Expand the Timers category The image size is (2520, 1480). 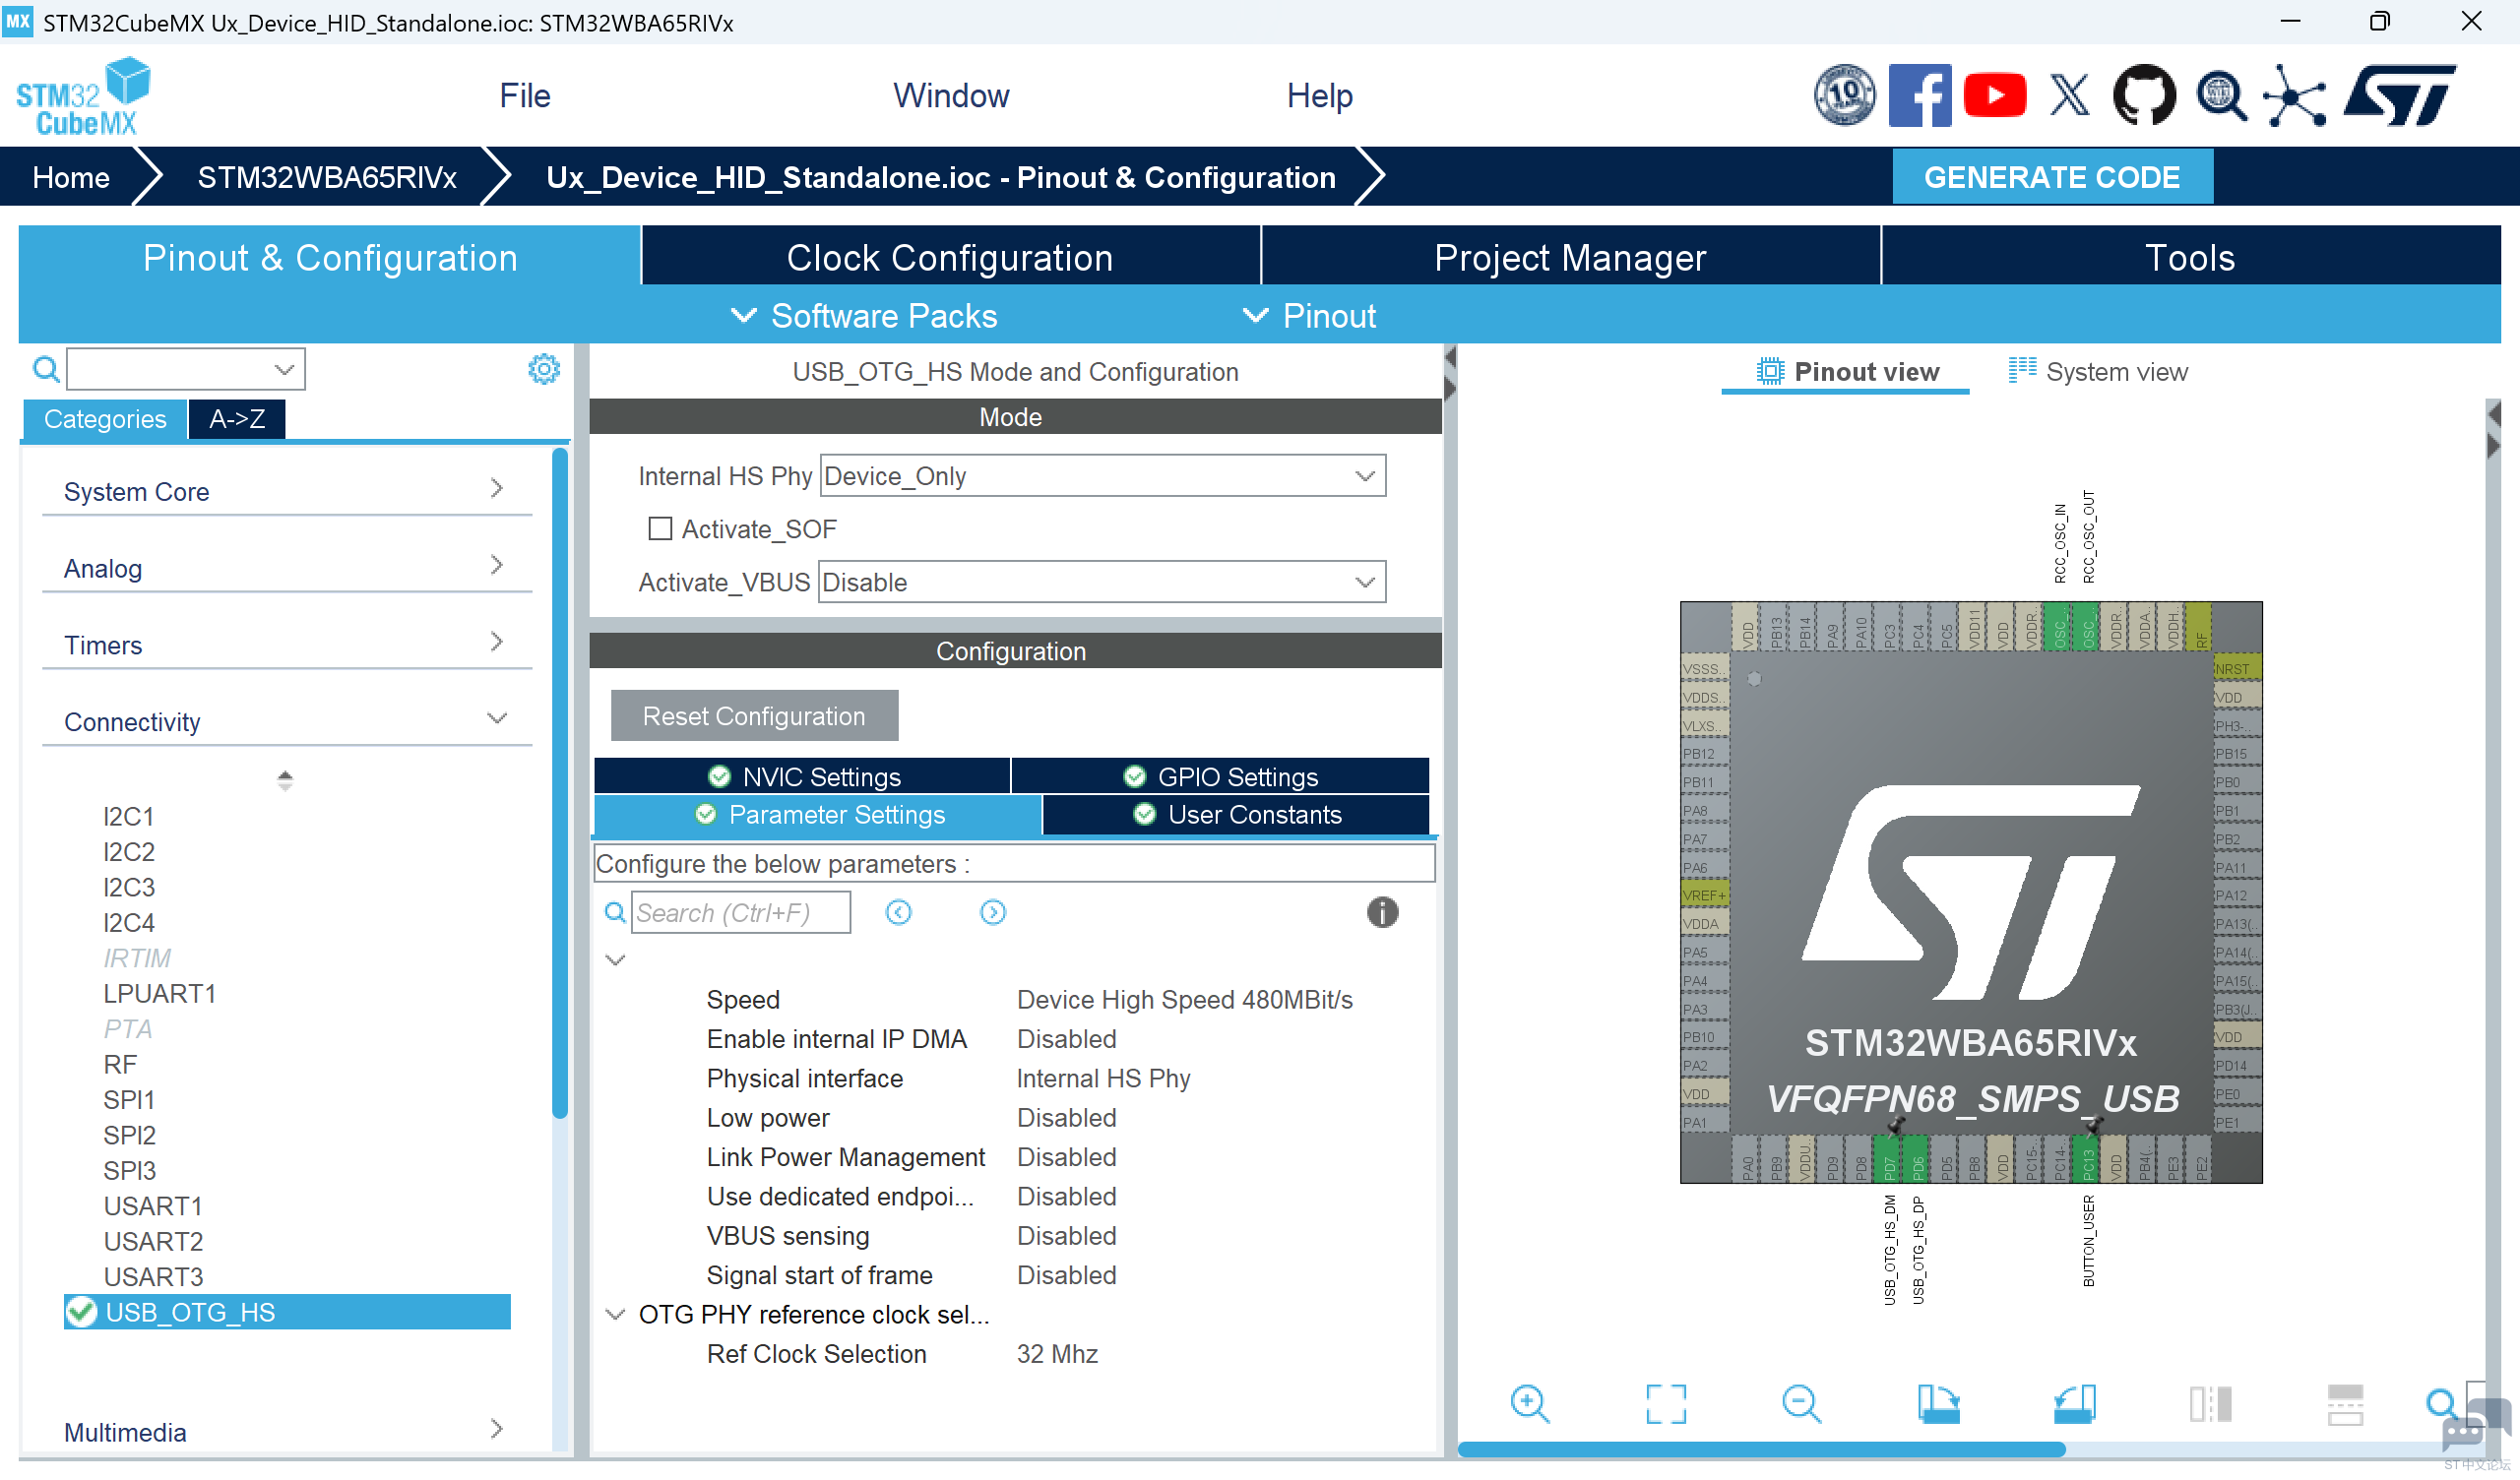pos(287,645)
